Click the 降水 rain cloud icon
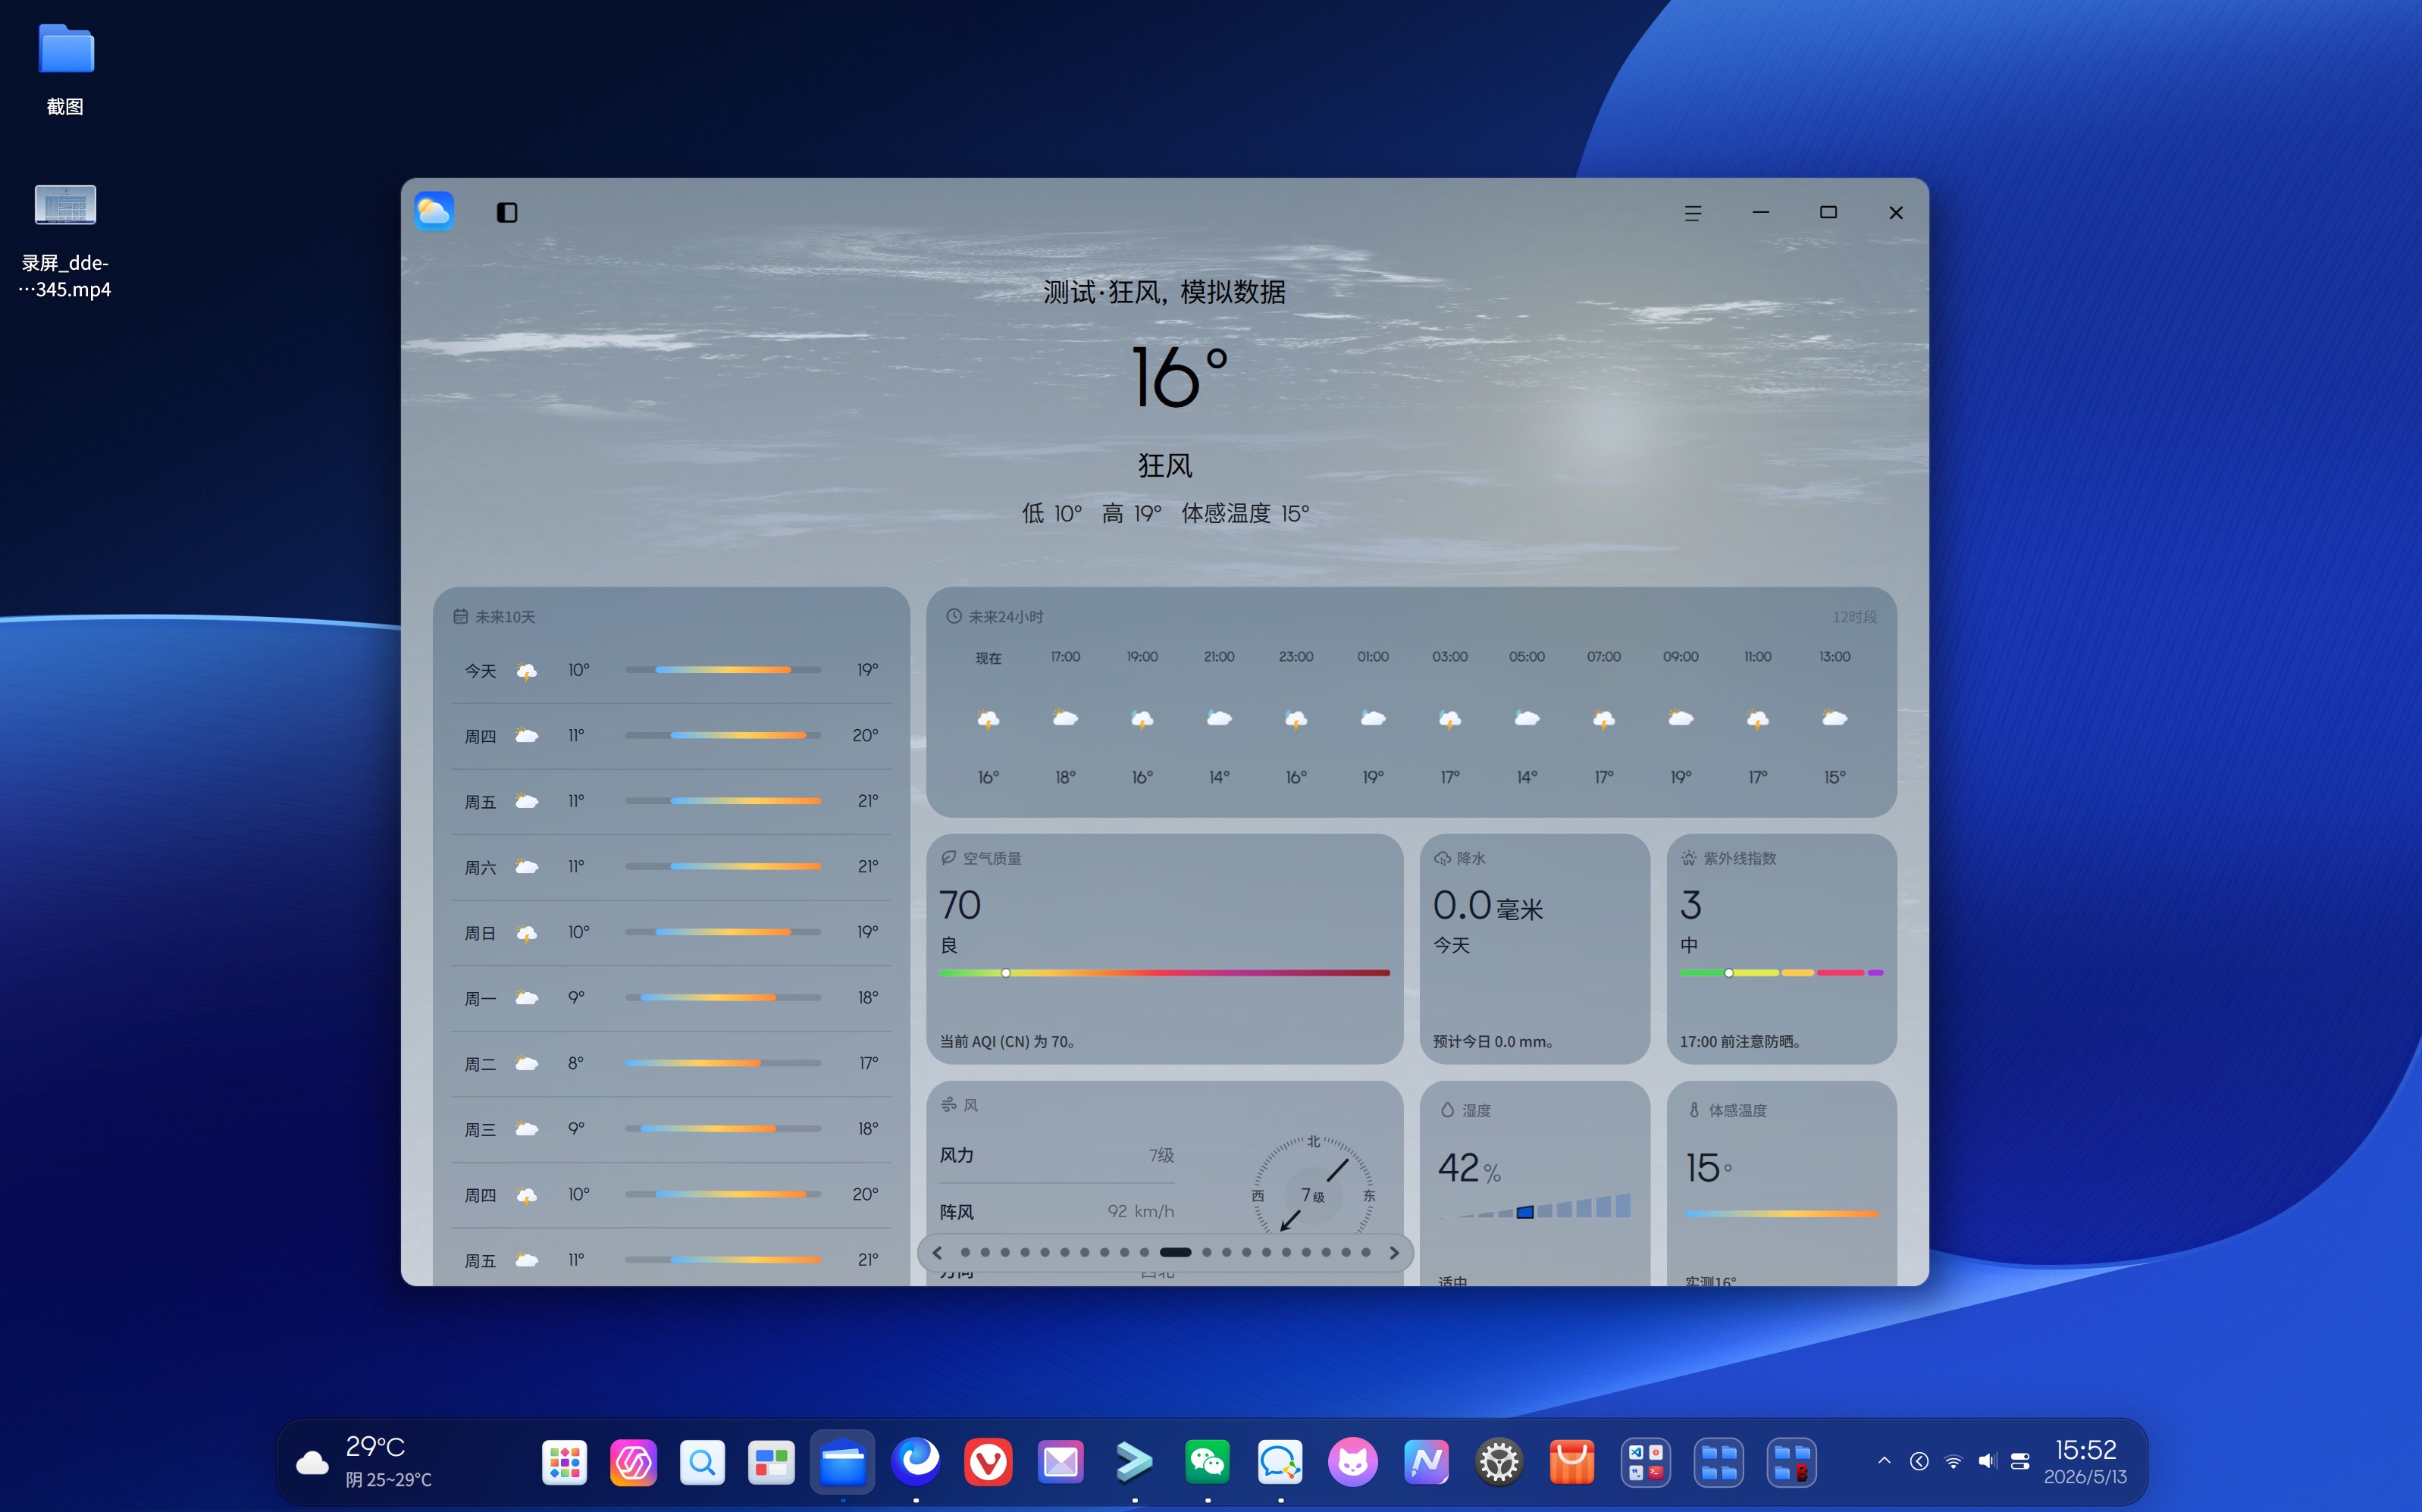Image resolution: width=2422 pixels, height=1512 pixels. (x=1442, y=858)
